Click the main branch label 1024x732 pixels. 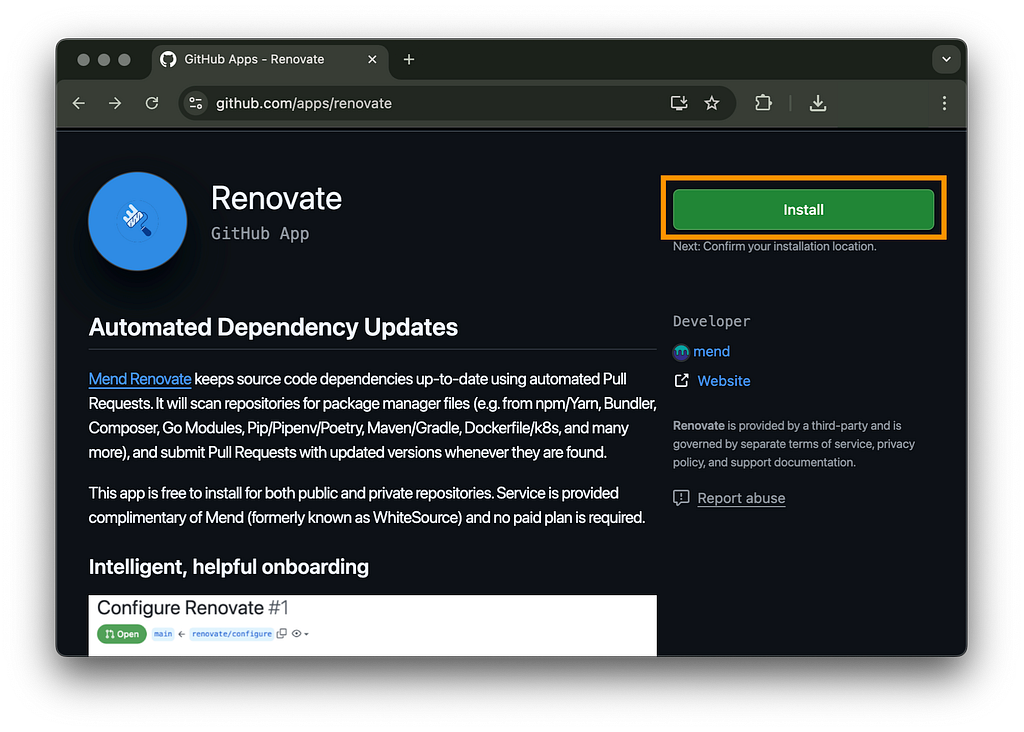163,634
